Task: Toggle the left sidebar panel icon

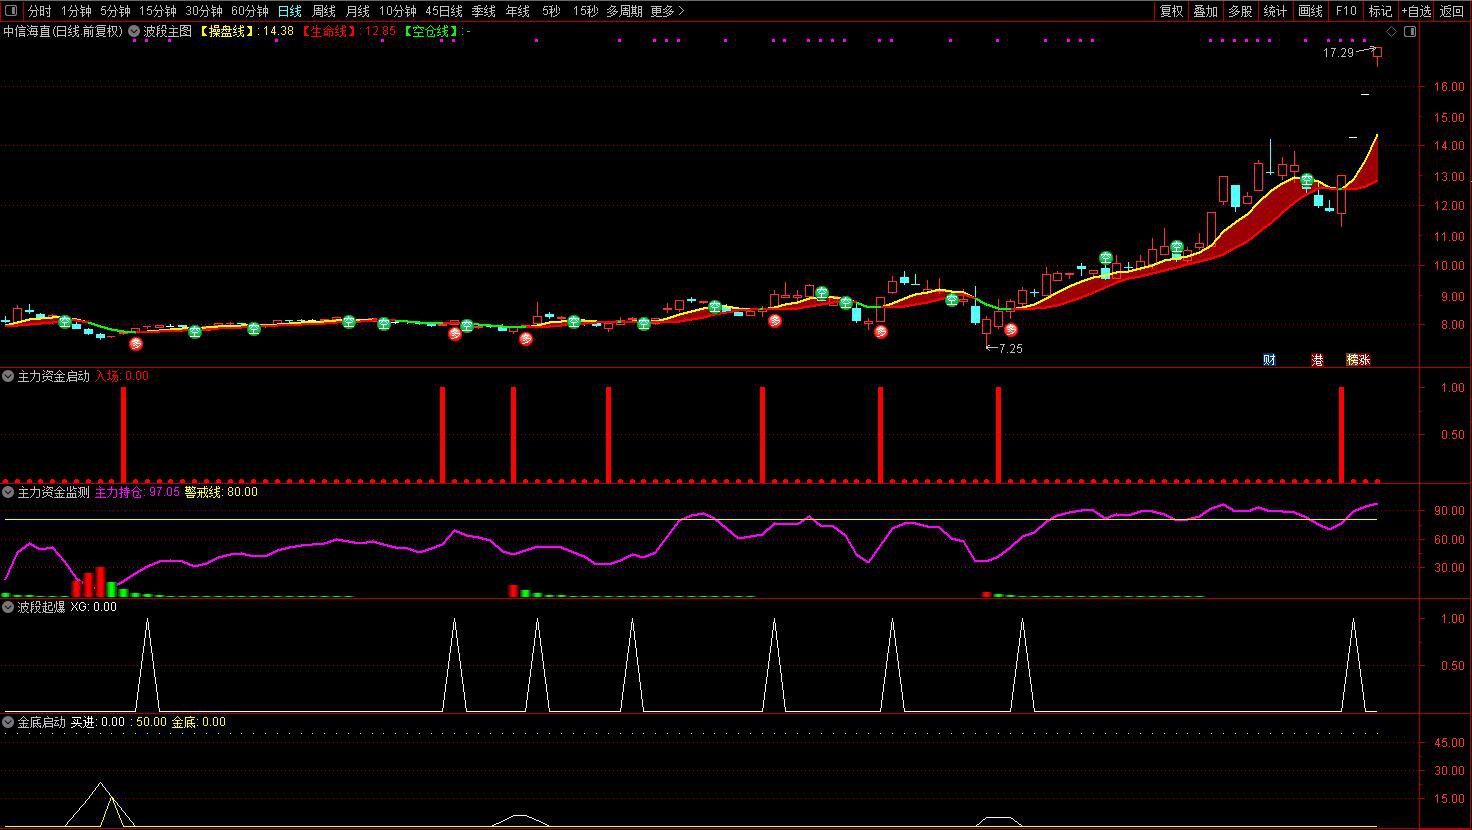Action: tap(11, 11)
